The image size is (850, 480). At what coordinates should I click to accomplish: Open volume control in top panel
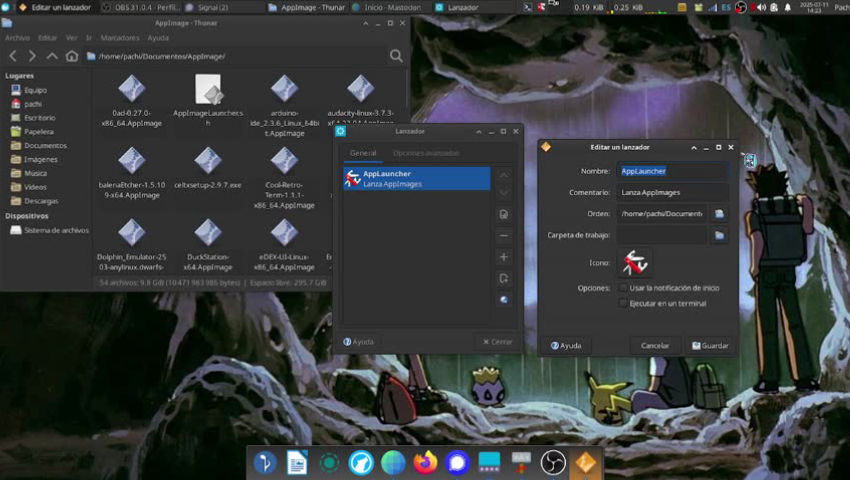pyautogui.click(x=762, y=8)
